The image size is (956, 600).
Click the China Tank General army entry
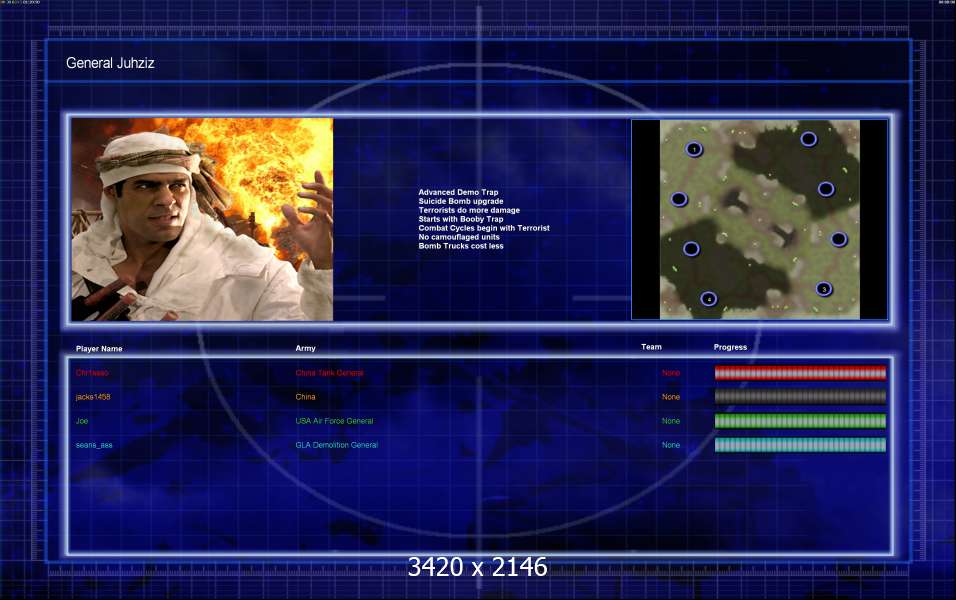[x=329, y=373]
